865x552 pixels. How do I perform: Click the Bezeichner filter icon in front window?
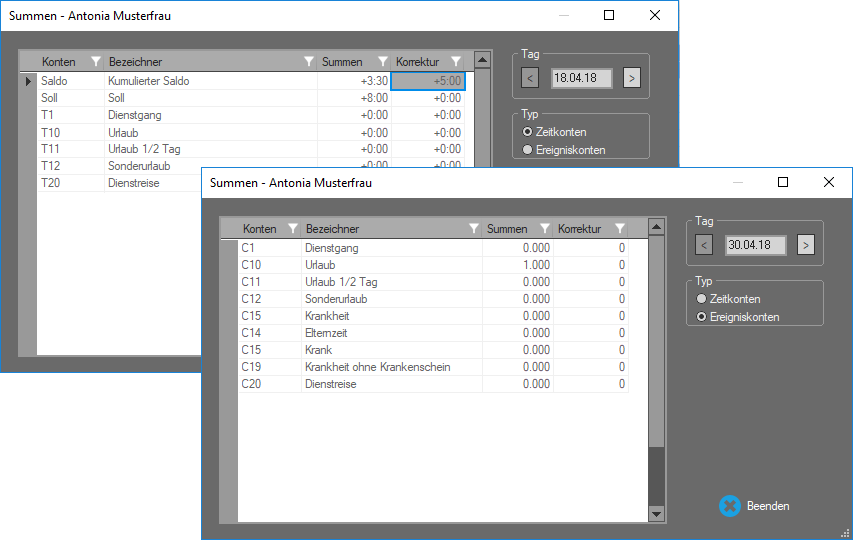473,229
